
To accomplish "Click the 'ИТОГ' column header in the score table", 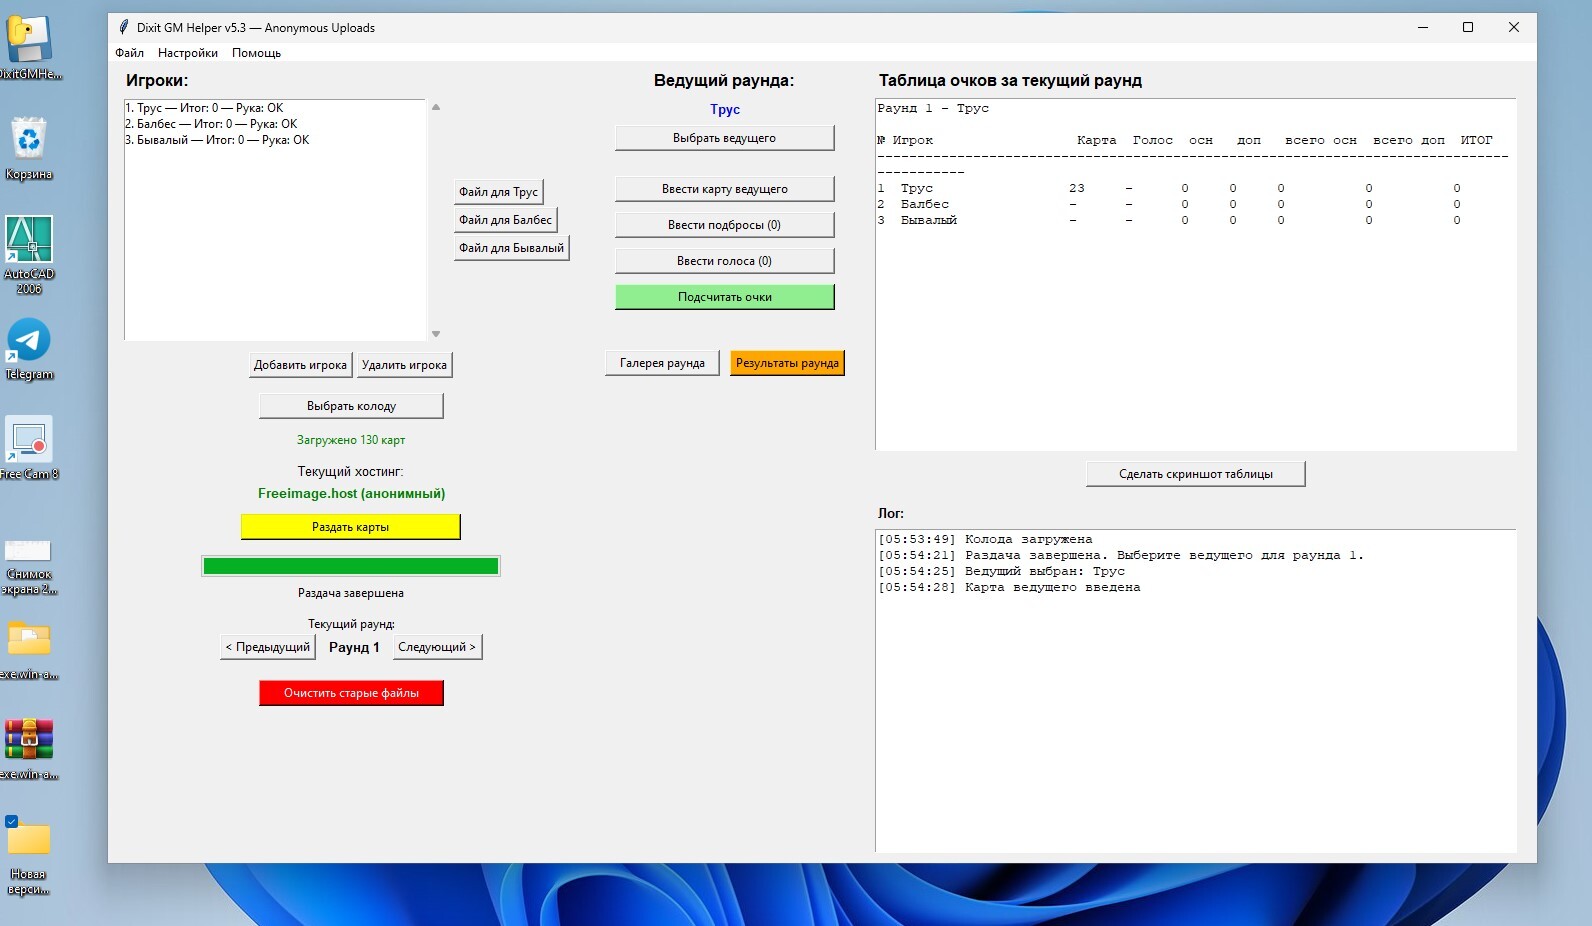I will [1476, 140].
